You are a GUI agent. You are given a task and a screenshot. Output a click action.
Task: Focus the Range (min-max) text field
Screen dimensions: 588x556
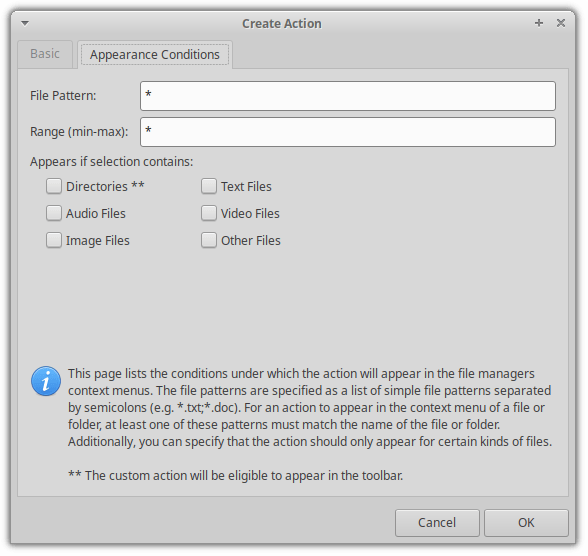(x=348, y=132)
